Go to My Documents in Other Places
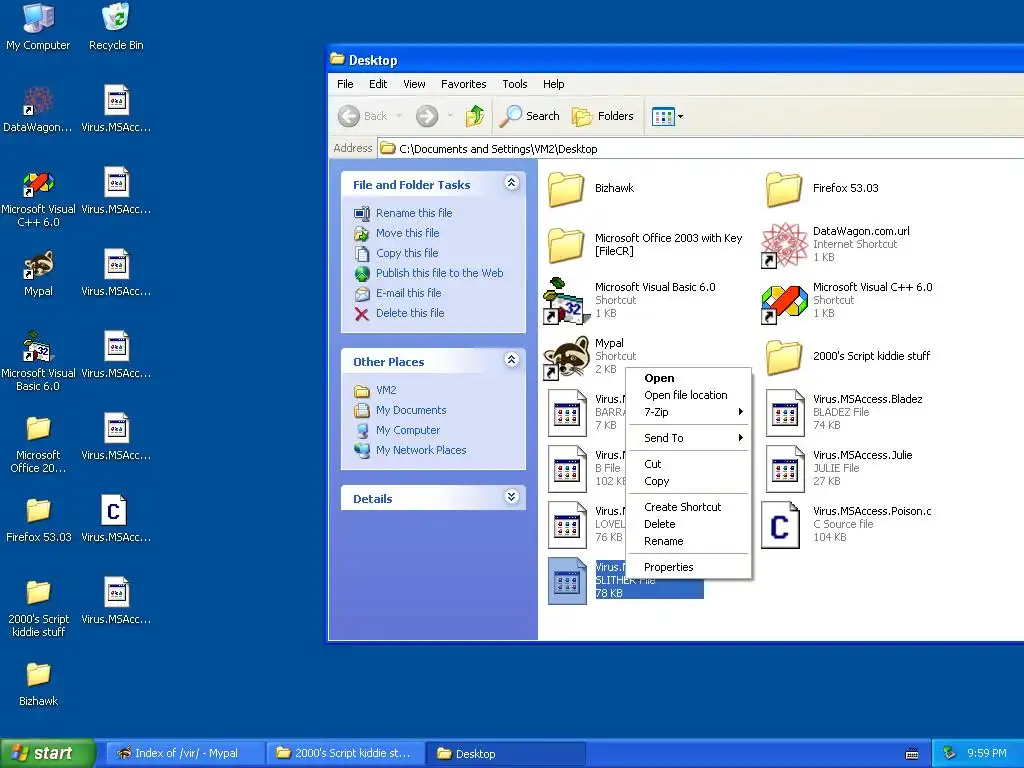 (x=411, y=410)
